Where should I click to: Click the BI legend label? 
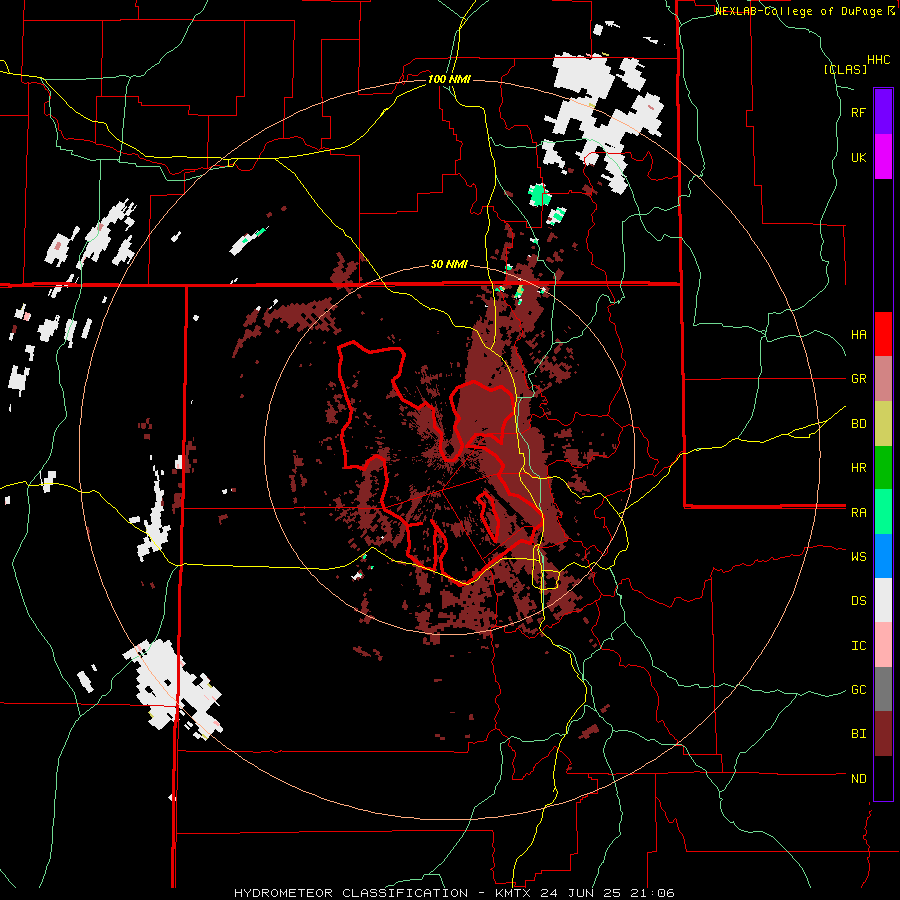(858, 734)
